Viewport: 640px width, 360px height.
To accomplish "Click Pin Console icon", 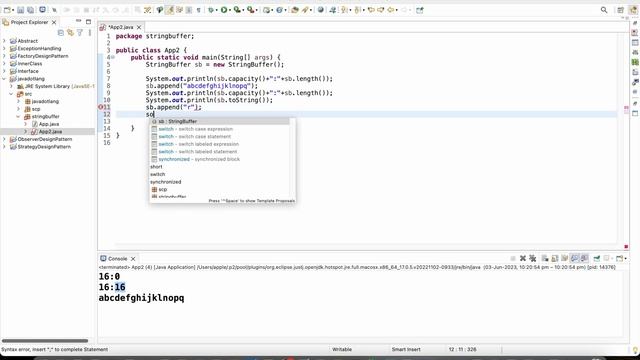I will pos(597,258).
